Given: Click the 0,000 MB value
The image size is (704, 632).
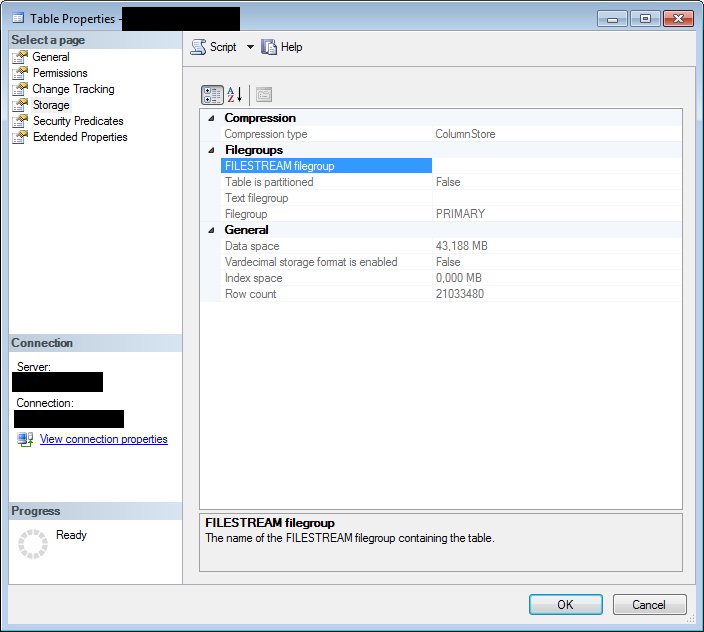Looking at the screenshot, I should click(x=458, y=278).
